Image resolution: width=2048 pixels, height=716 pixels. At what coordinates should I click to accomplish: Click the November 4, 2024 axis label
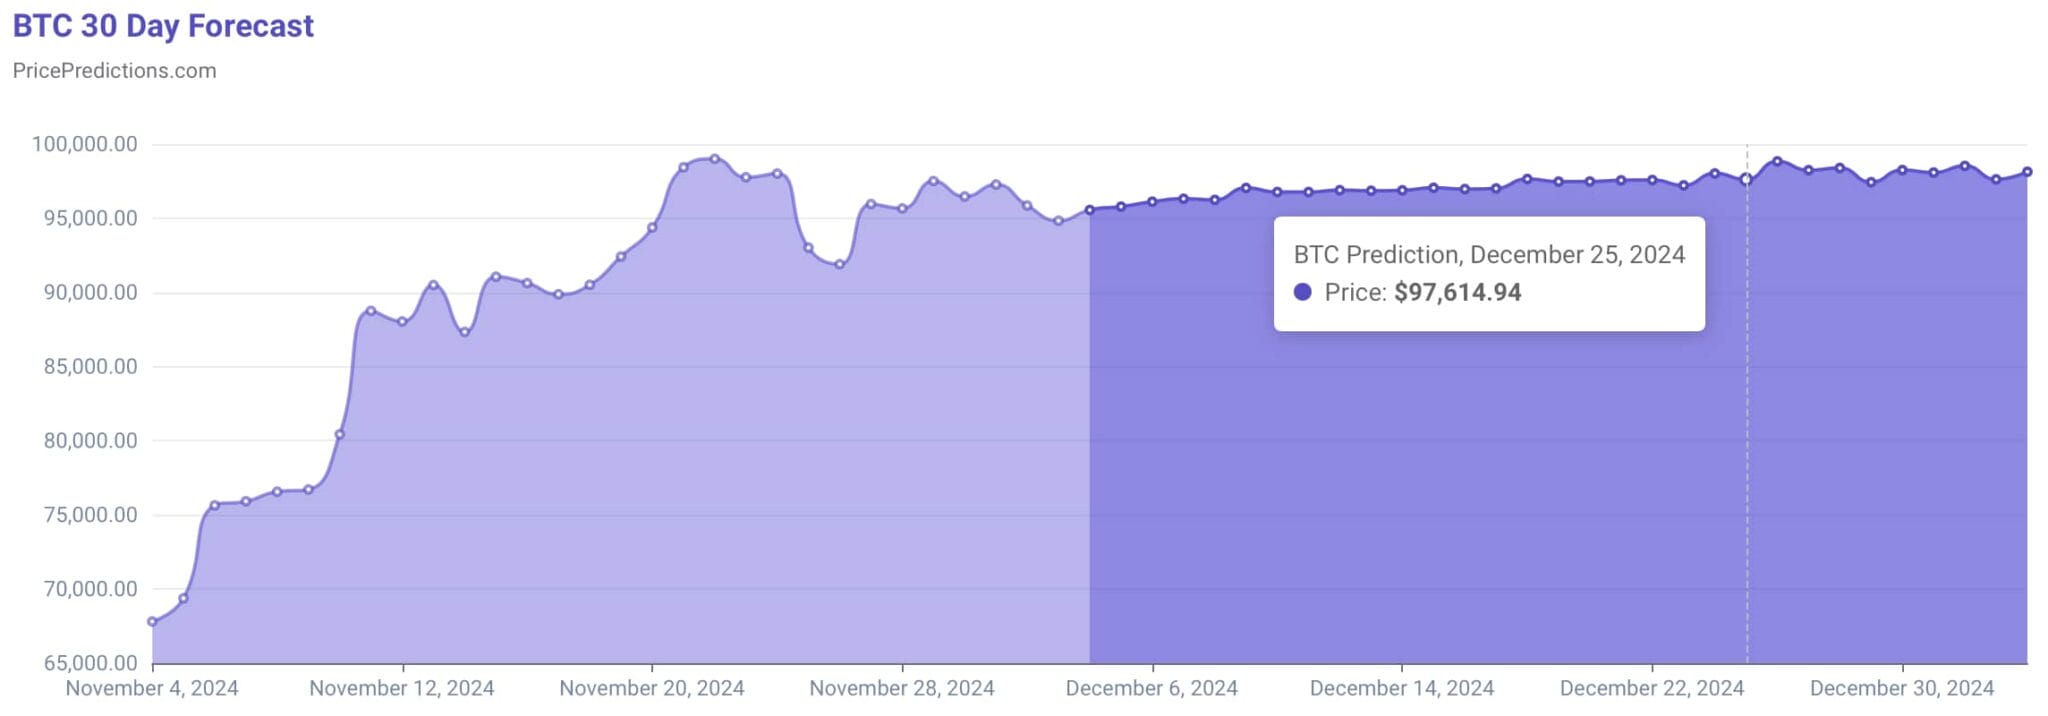152,689
